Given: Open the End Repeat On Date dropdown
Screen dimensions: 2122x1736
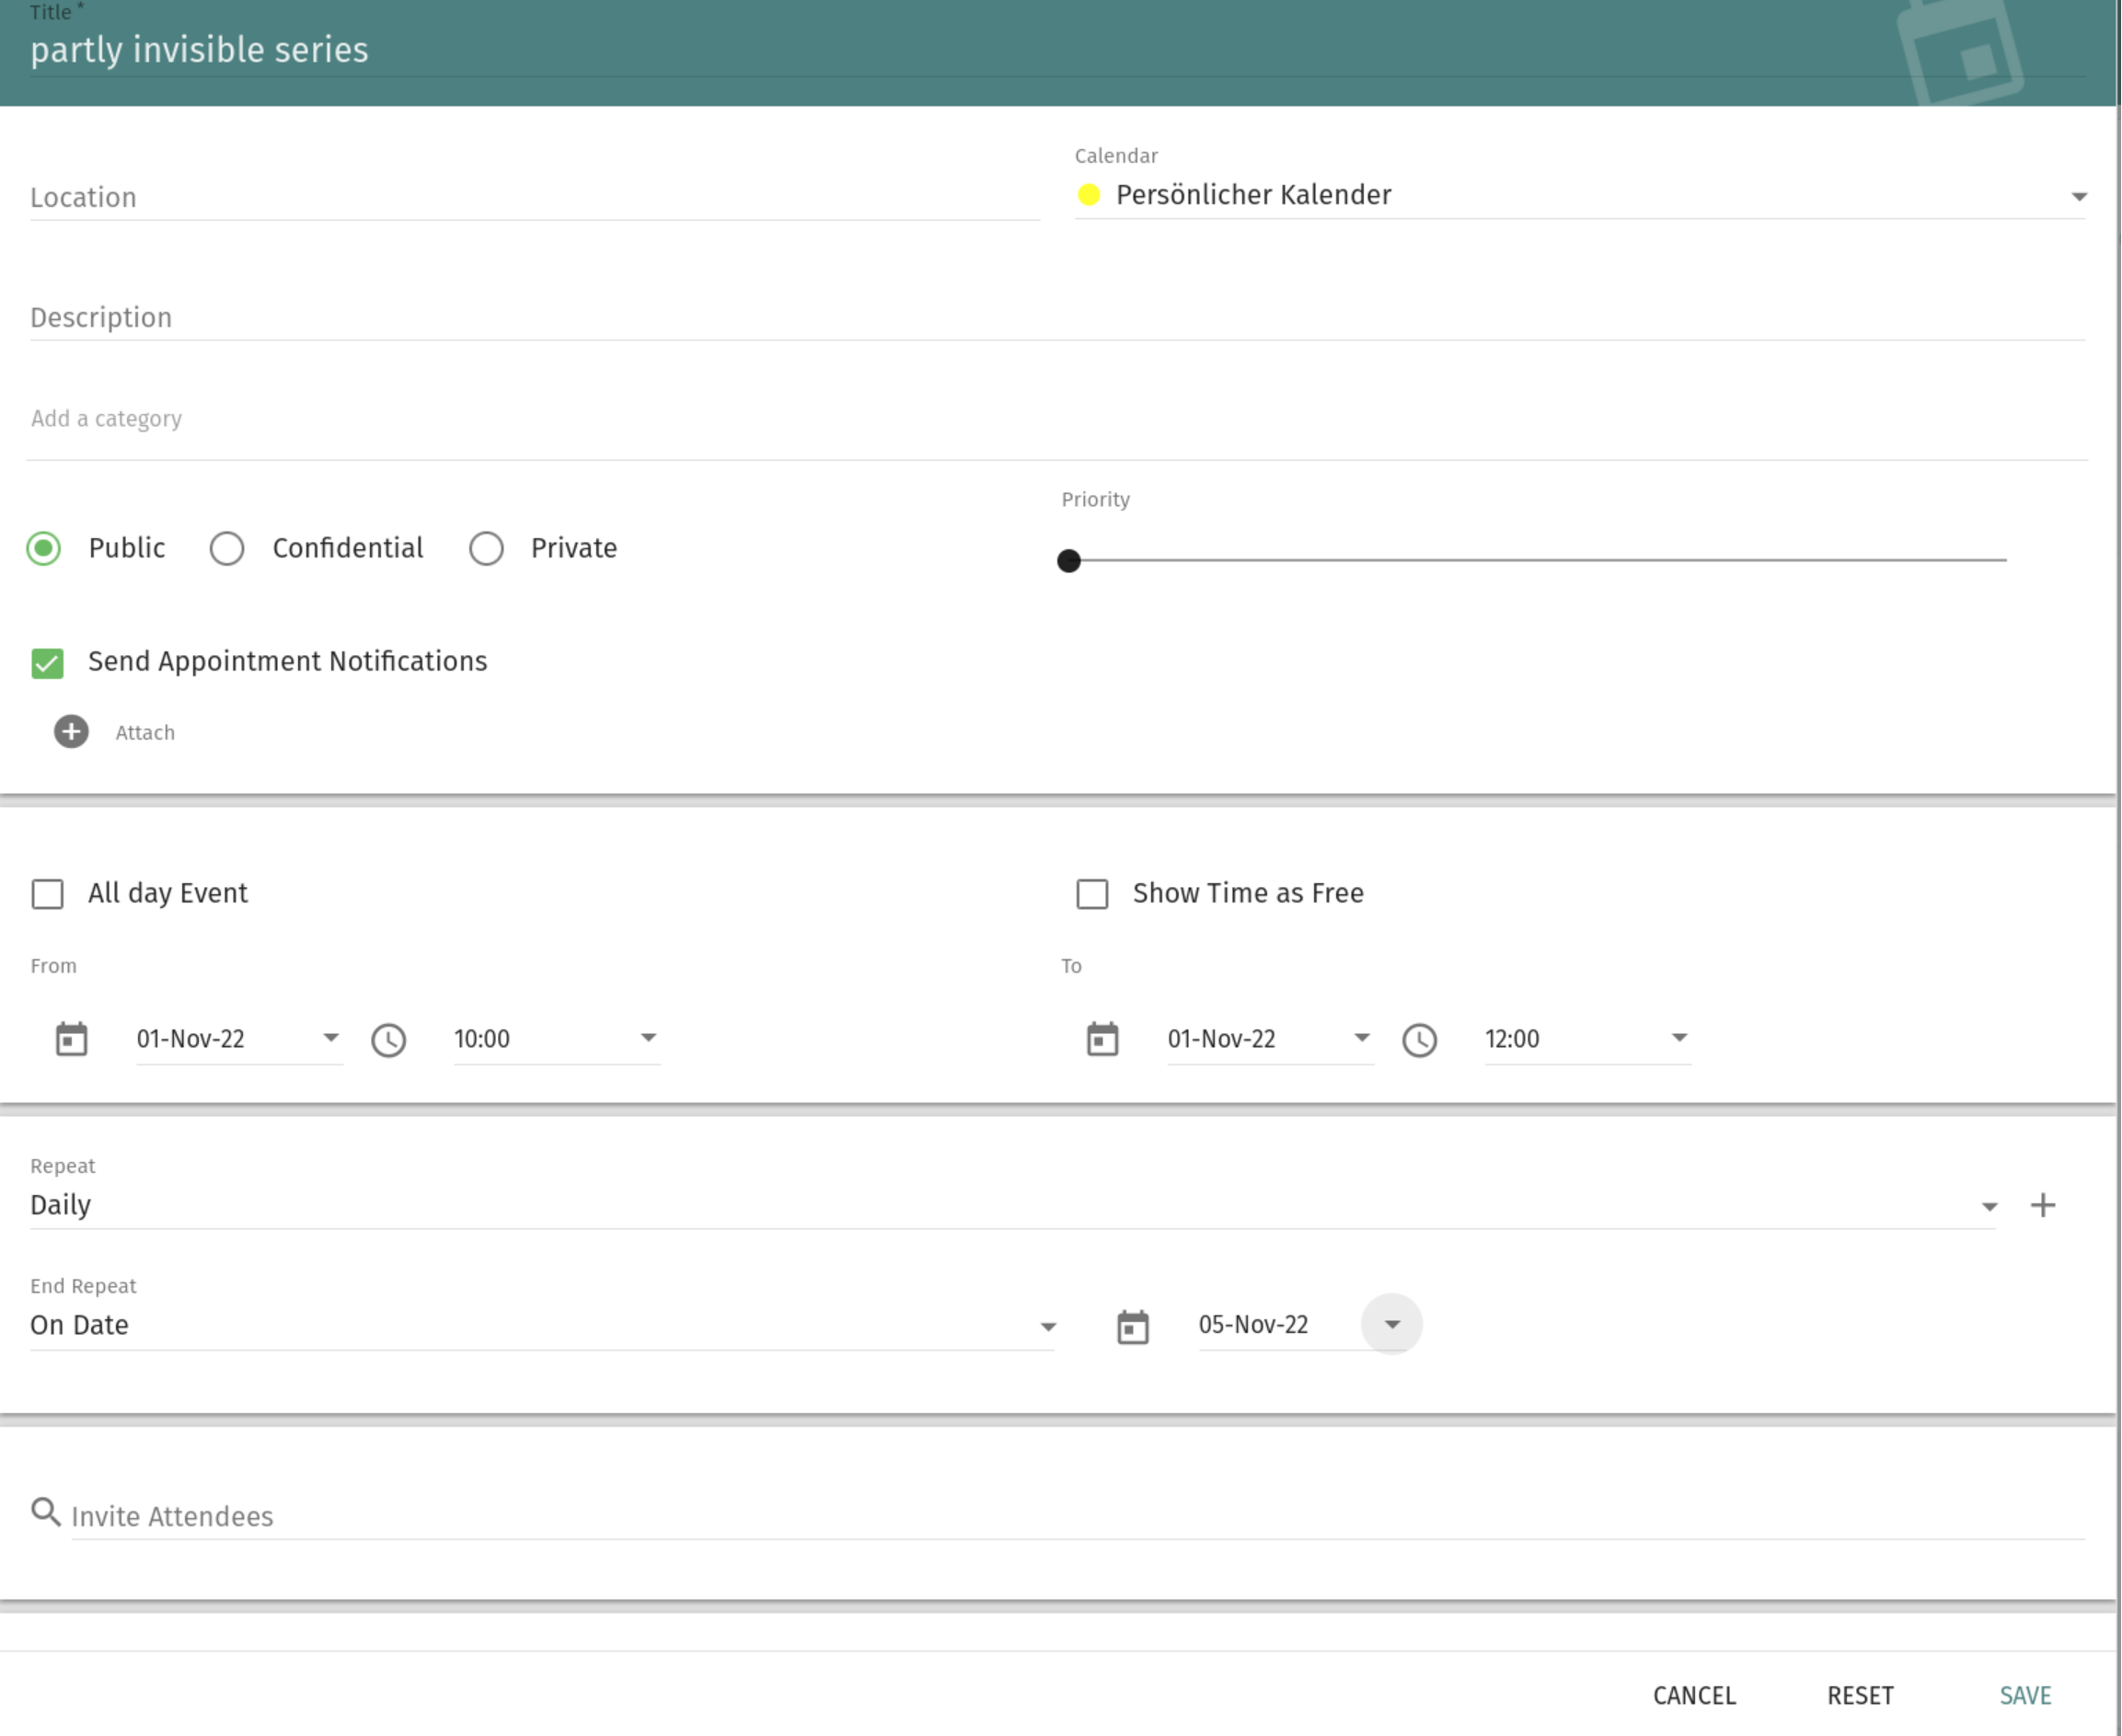Looking at the screenshot, I should click(541, 1326).
